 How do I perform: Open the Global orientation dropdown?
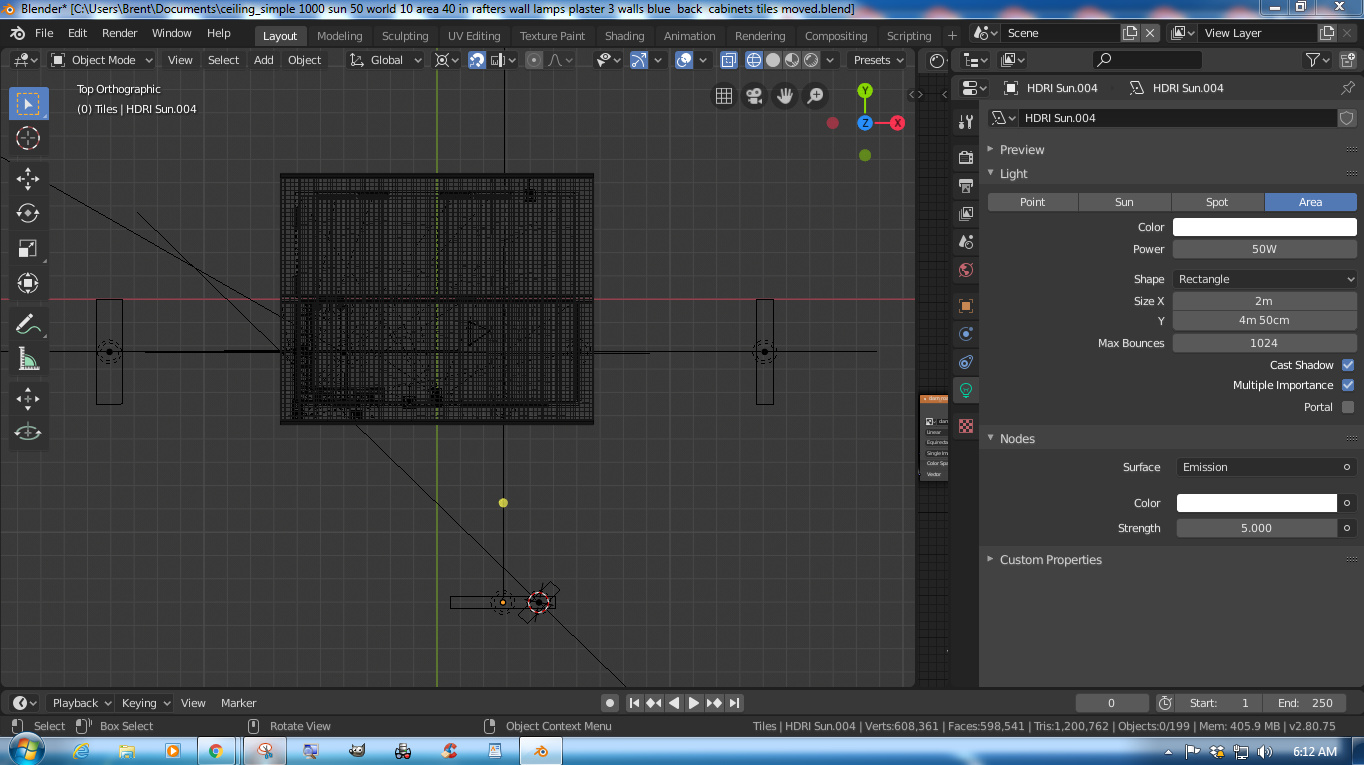pos(387,60)
